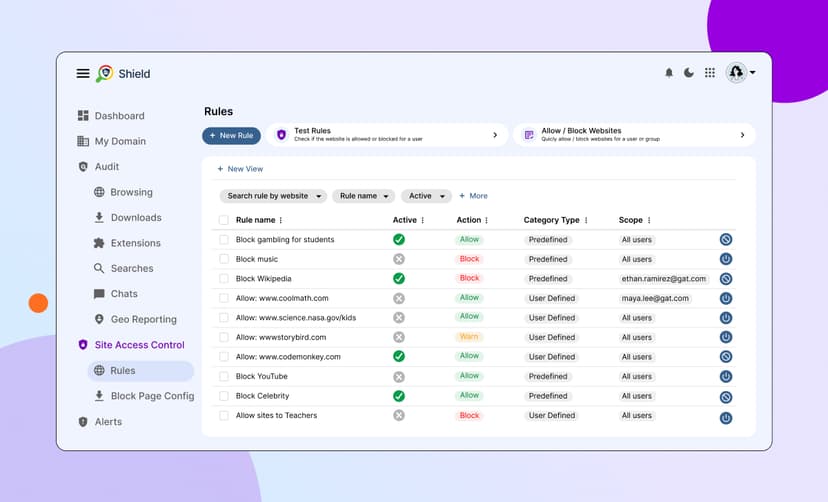This screenshot has width=828, height=502.
Task: Check the Block music row checkbox
Action: [224, 259]
